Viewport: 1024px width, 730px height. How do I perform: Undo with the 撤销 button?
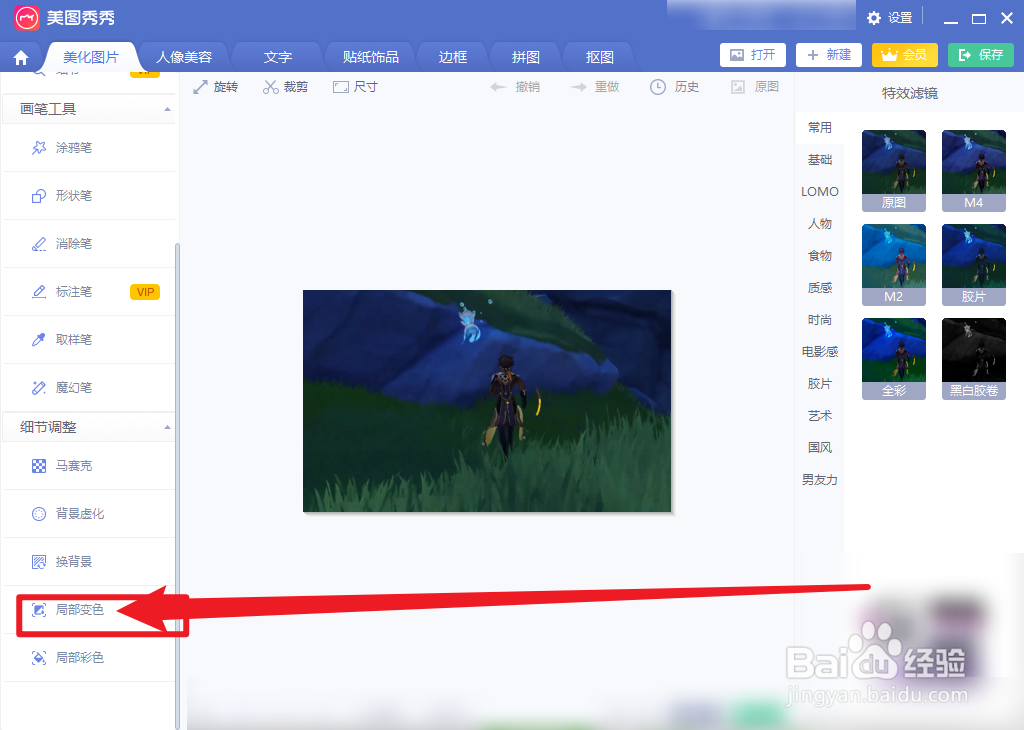pos(515,87)
